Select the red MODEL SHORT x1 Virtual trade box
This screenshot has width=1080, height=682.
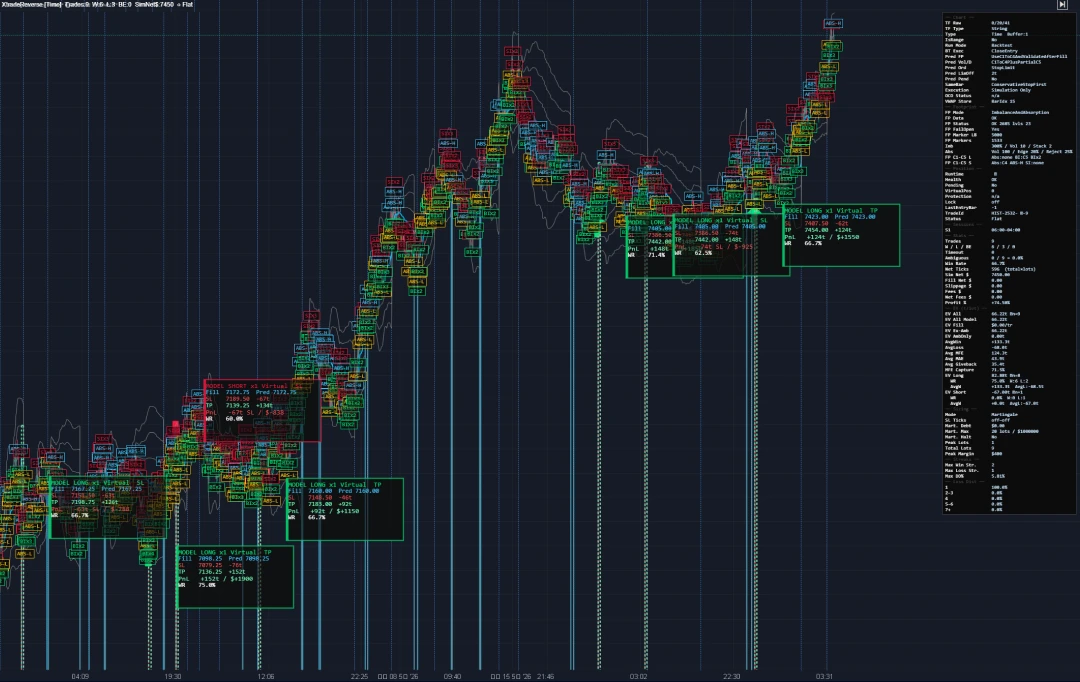pyautogui.click(x=262, y=411)
